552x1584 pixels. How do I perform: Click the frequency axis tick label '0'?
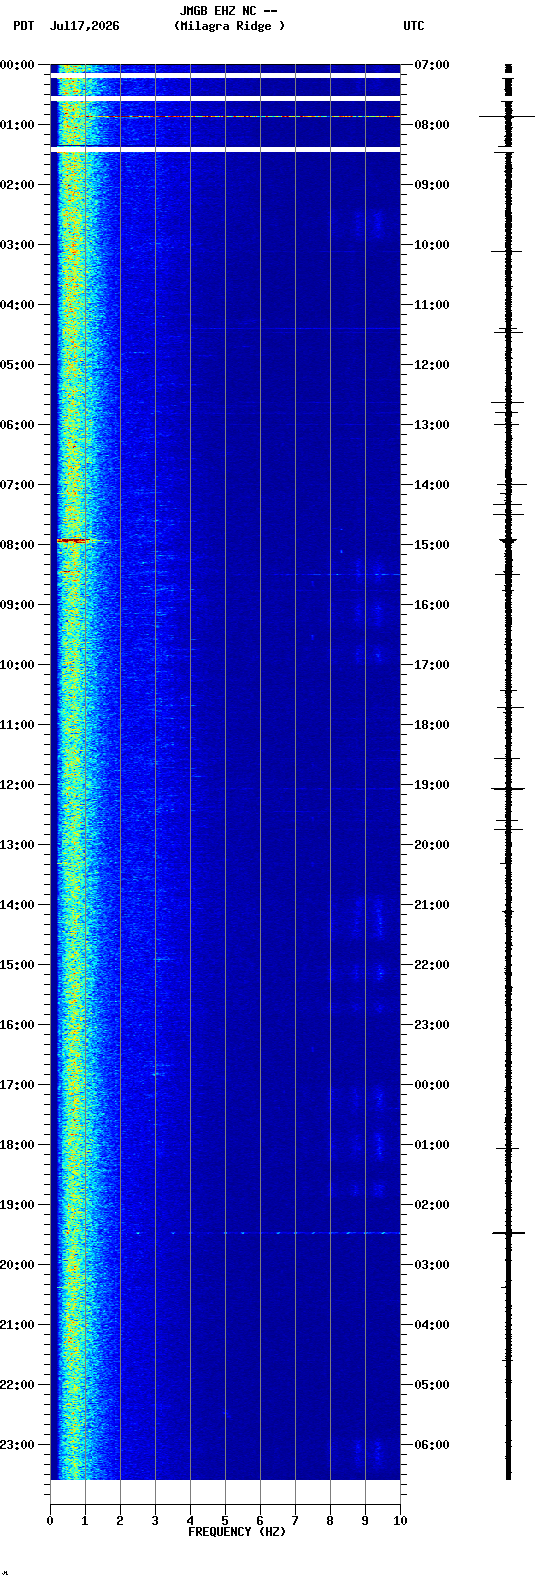click(50, 1521)
